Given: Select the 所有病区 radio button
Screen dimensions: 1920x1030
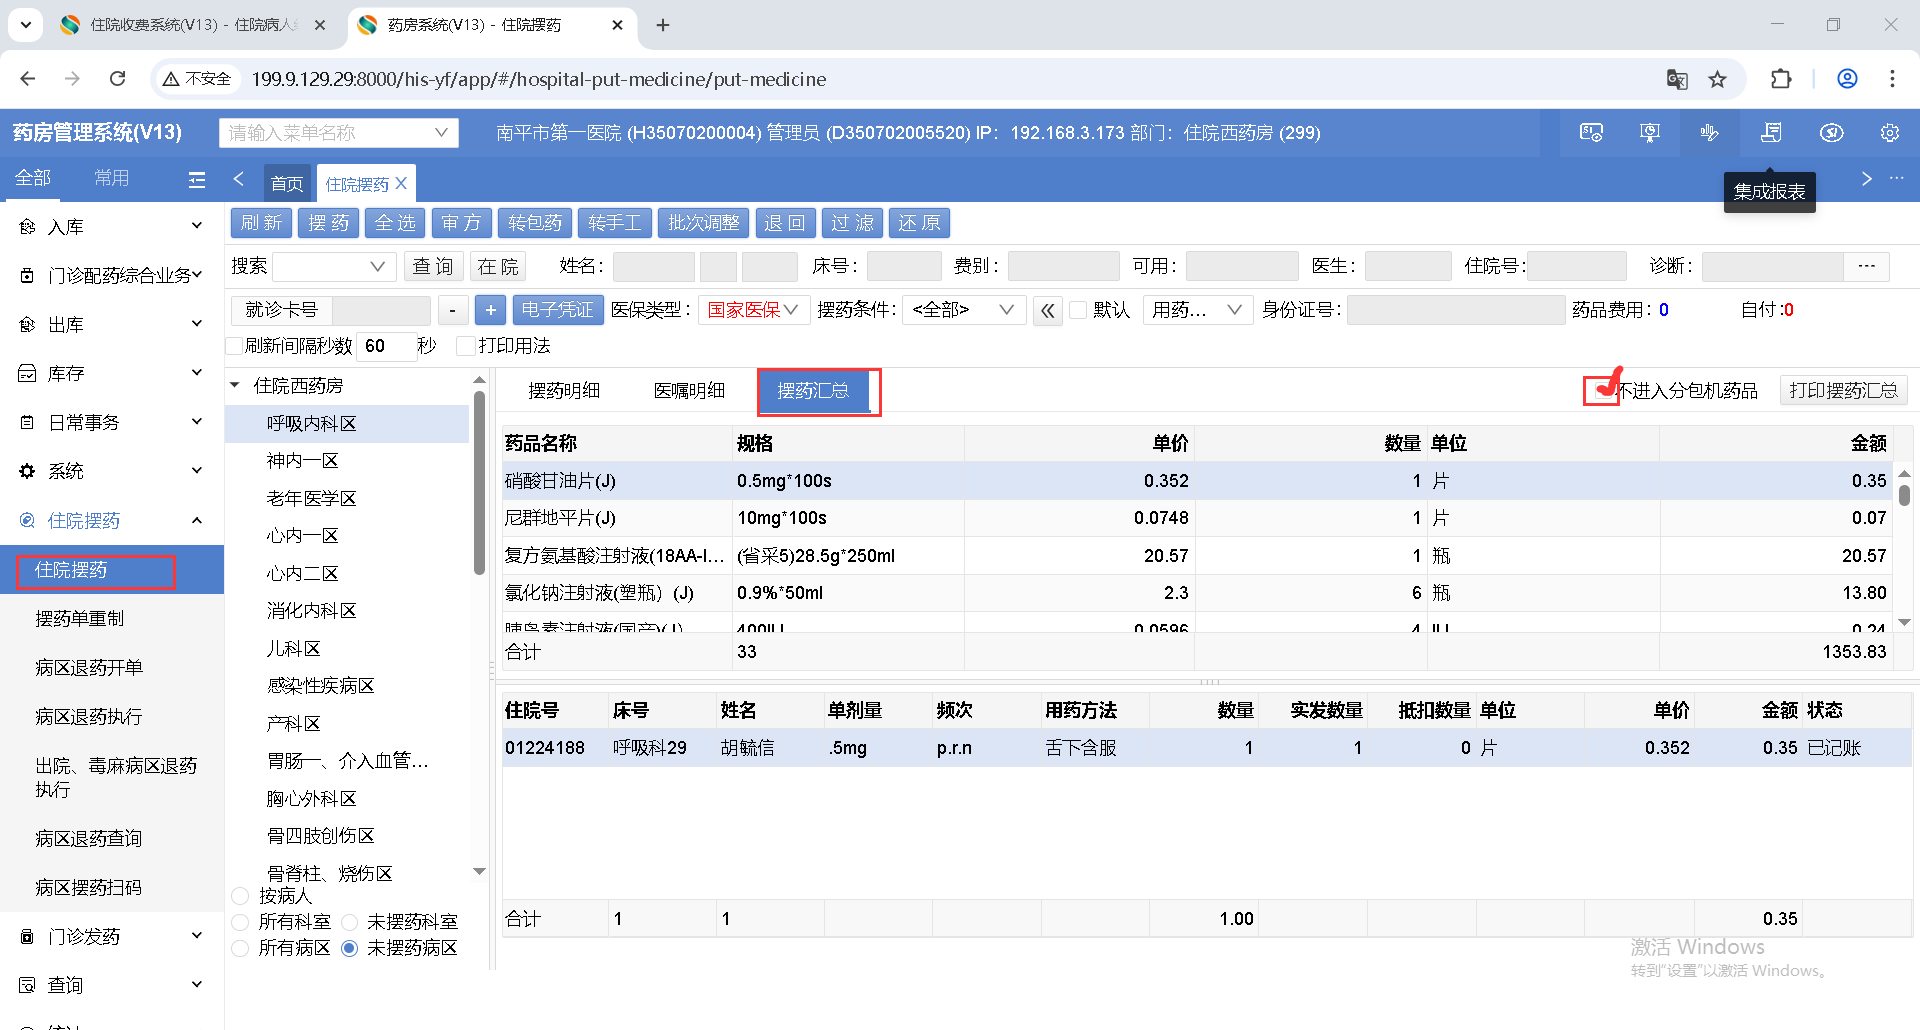Looking at the screenshot, I should point(240,948).
